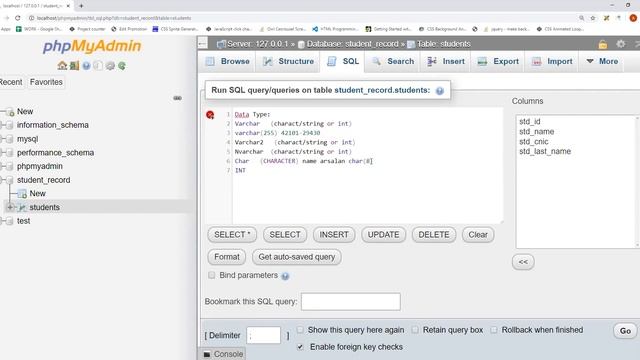Open the More dropdown menu tab

[x=601, y=62]
